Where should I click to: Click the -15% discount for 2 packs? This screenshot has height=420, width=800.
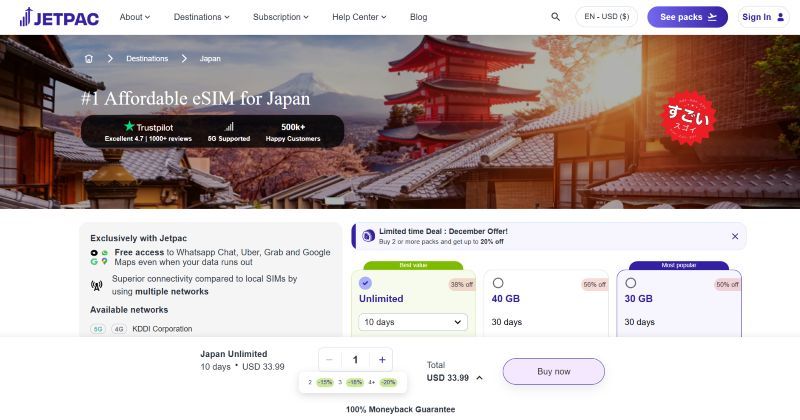(x=325, y=382)
